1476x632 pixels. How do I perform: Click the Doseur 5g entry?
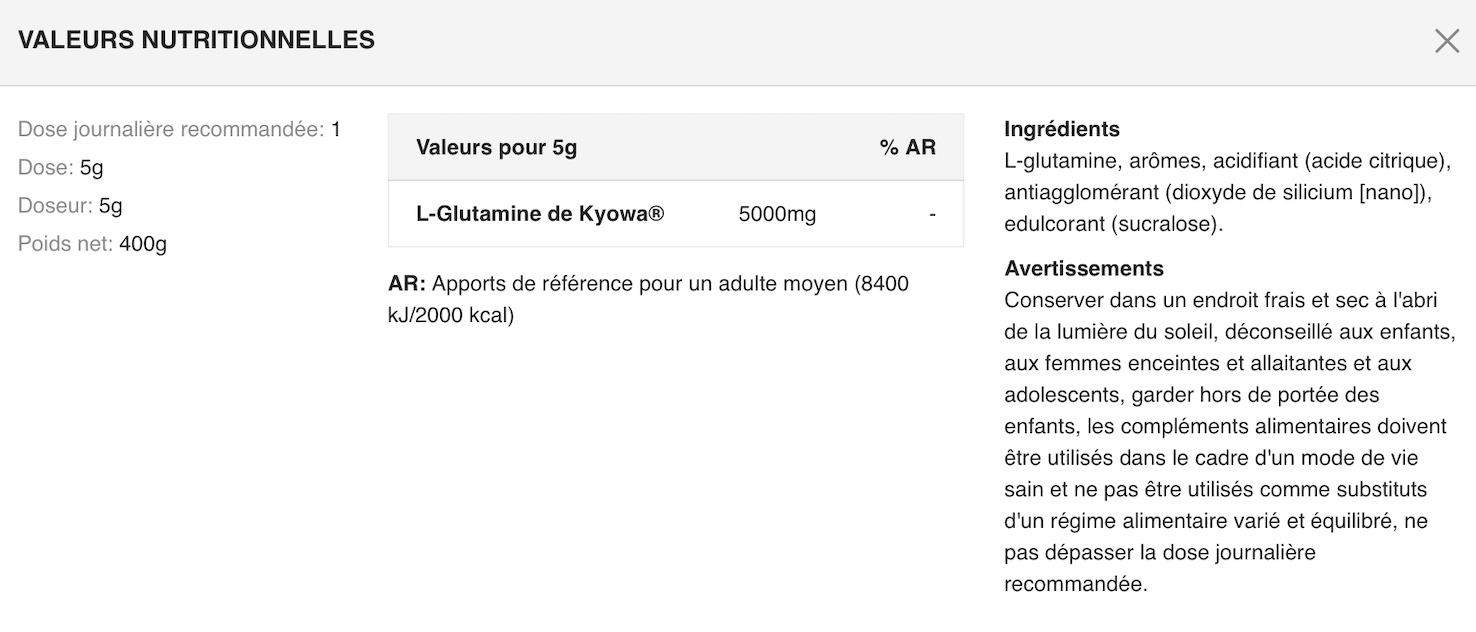[70, 206]
